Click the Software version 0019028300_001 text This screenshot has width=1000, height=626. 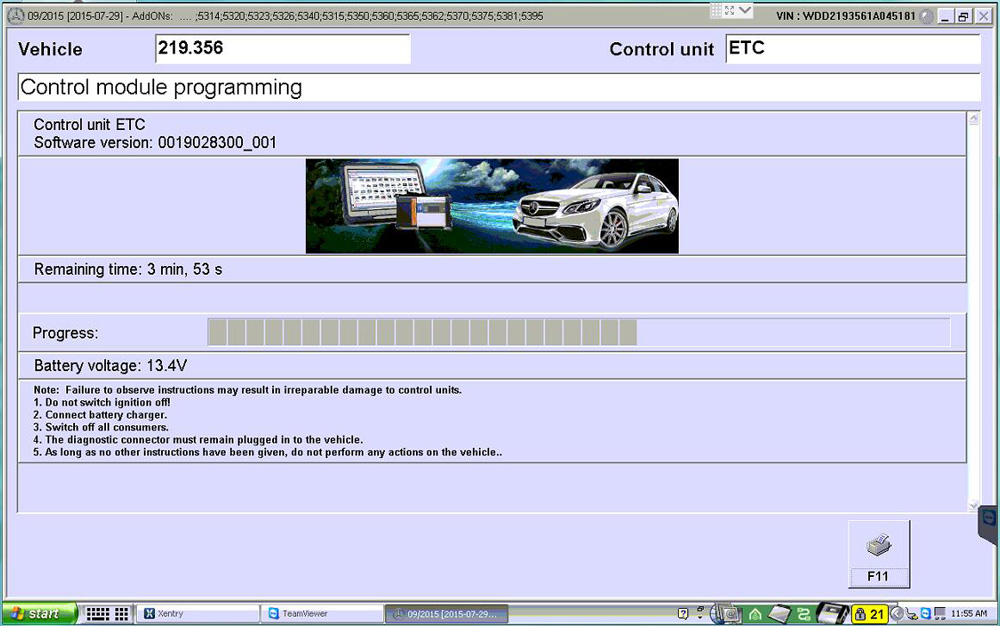coord(155,143)
